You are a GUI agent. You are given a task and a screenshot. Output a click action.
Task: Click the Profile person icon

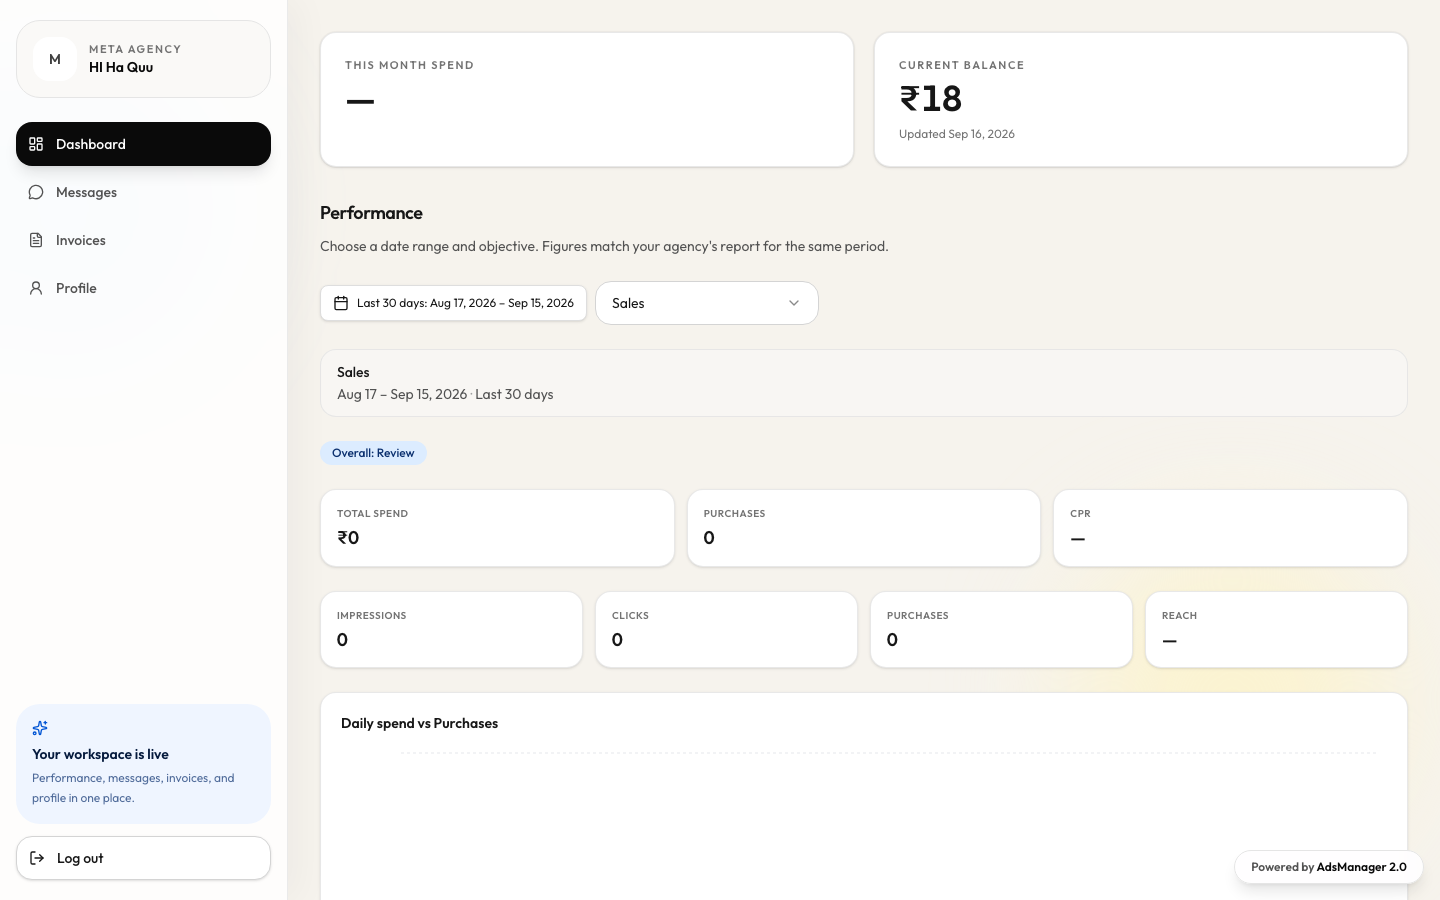point(36,288)
